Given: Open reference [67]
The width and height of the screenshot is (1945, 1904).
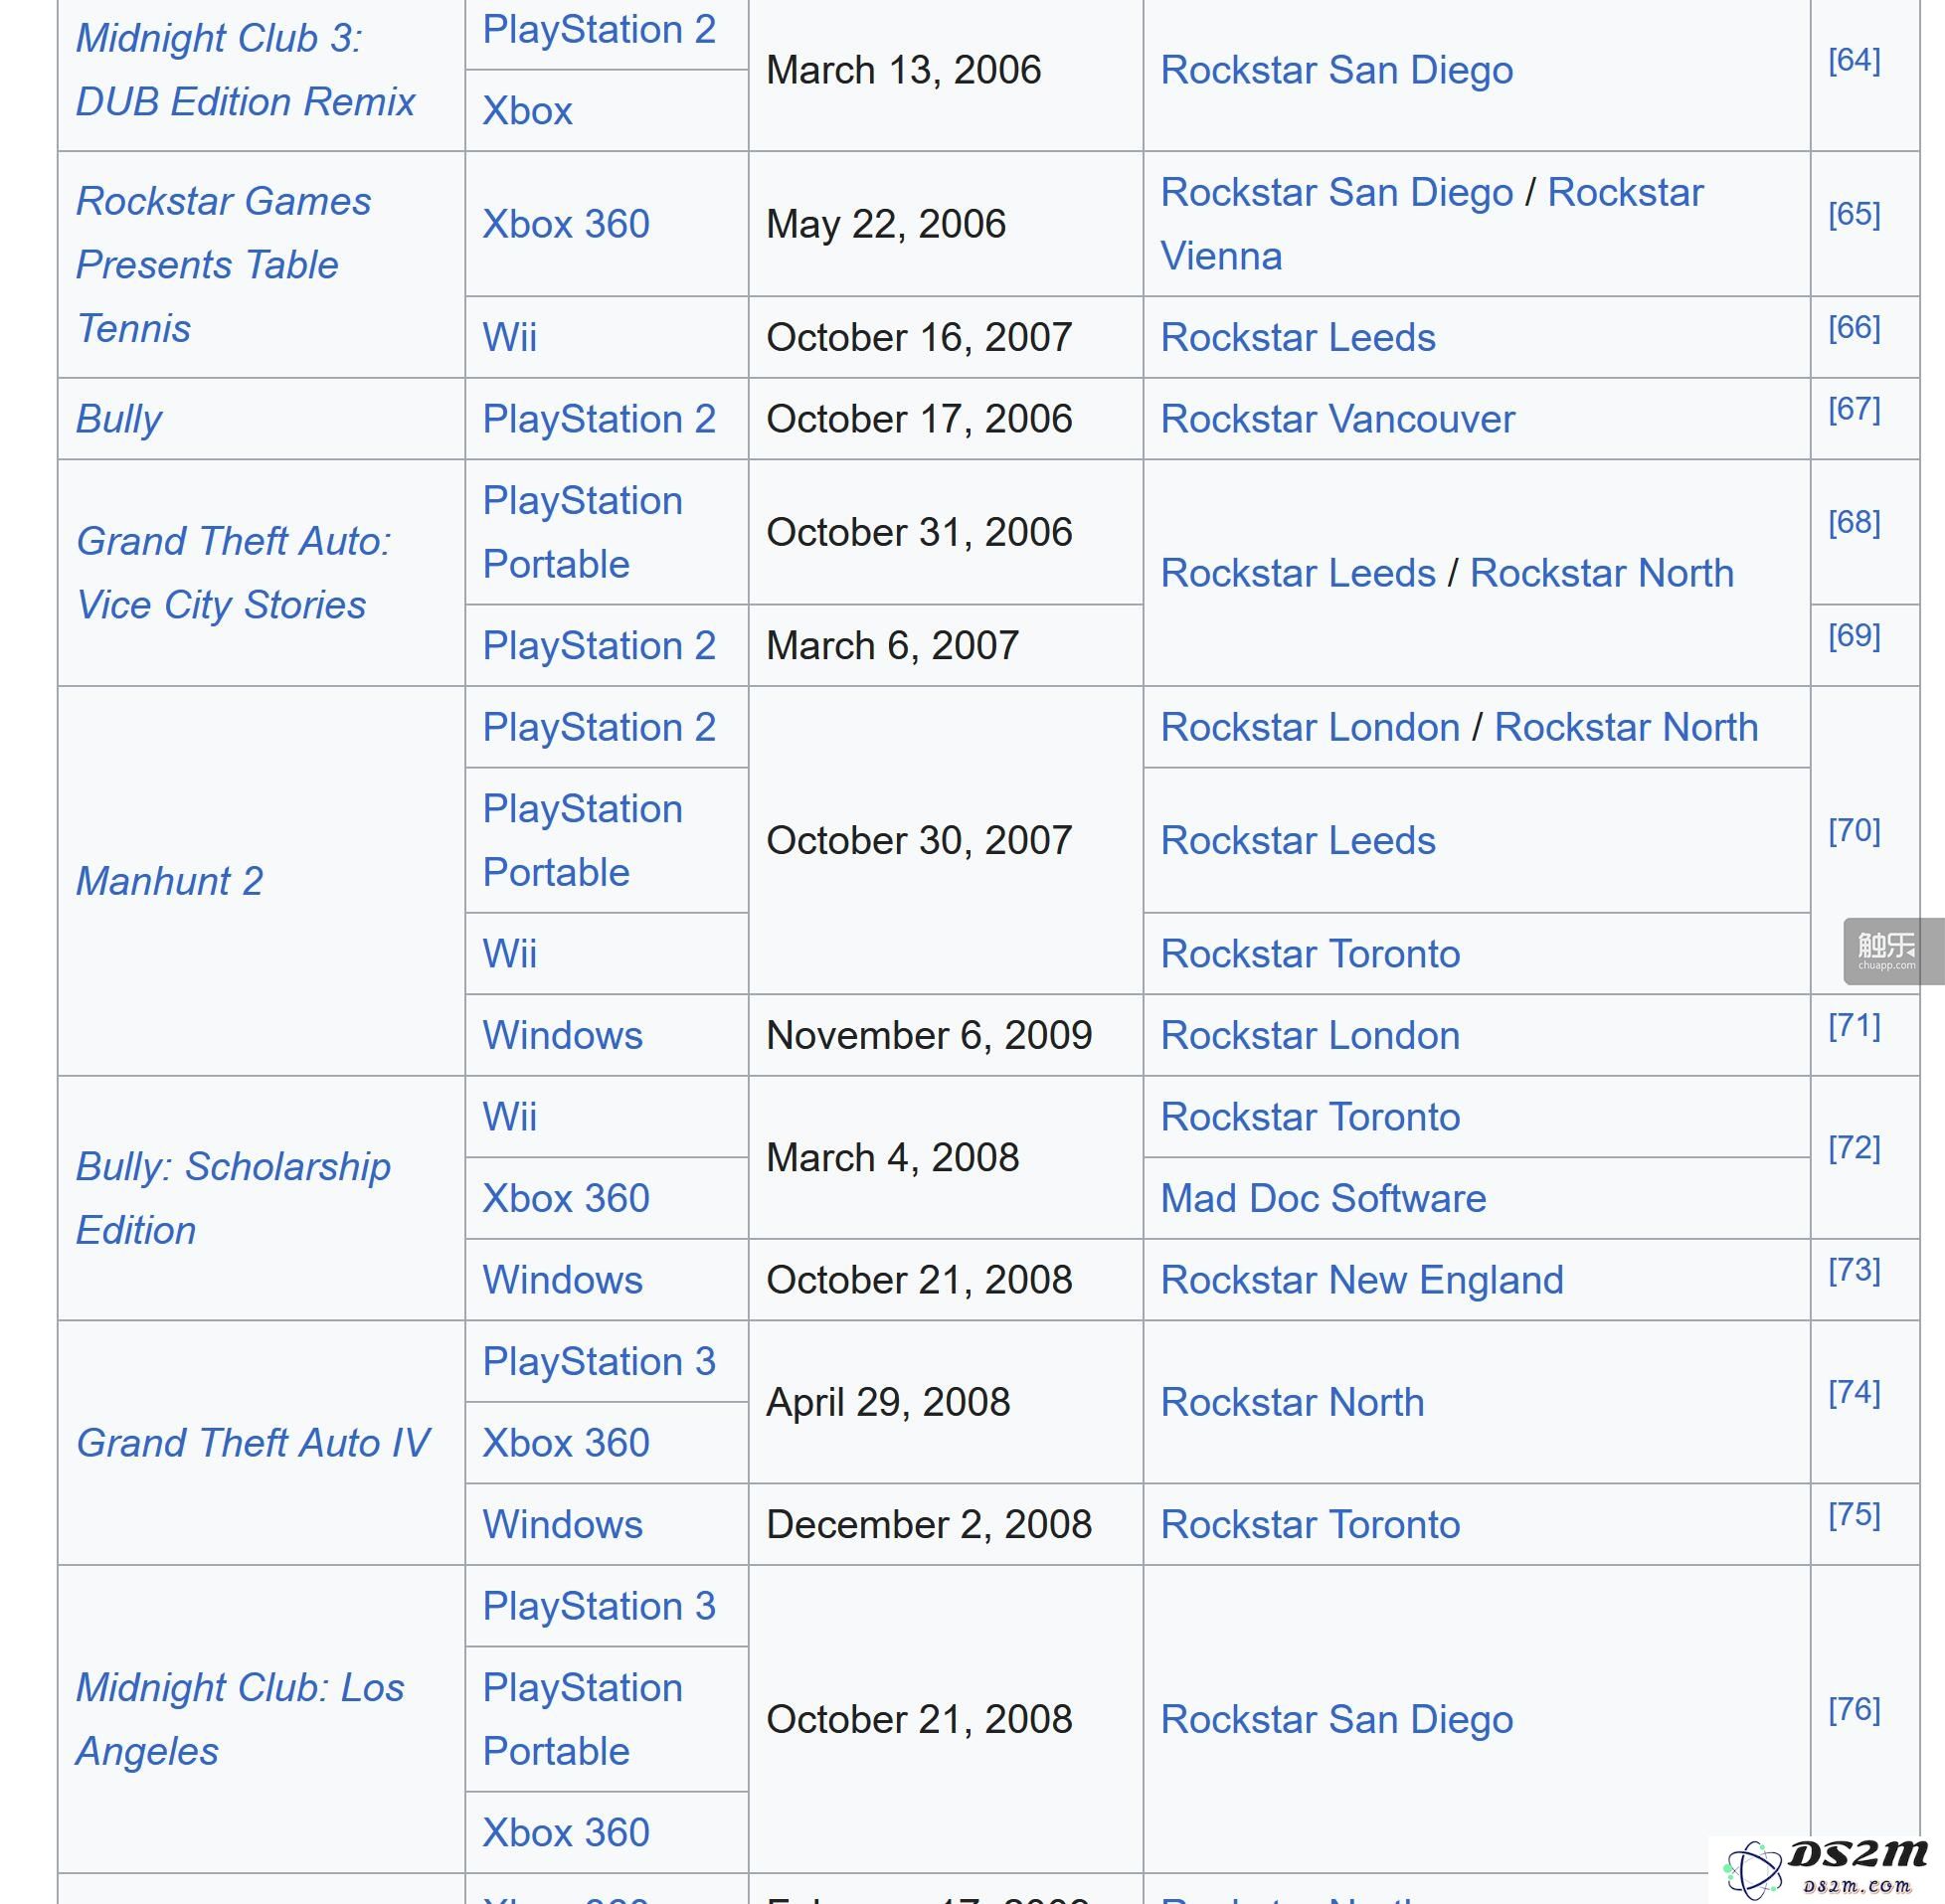Looking at the screenshot, I should coord(1854,409).
